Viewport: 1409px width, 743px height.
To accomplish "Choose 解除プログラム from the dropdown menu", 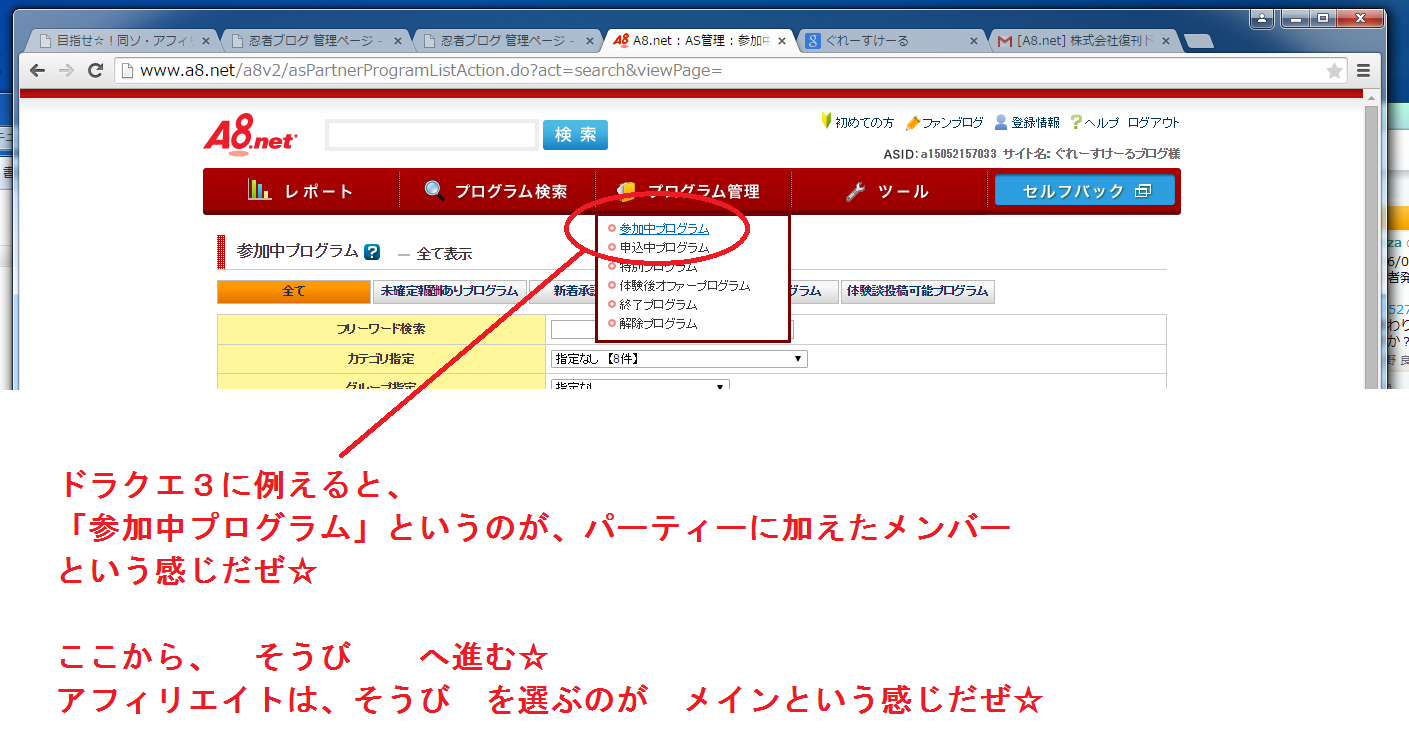I will [x=658, y=324].
